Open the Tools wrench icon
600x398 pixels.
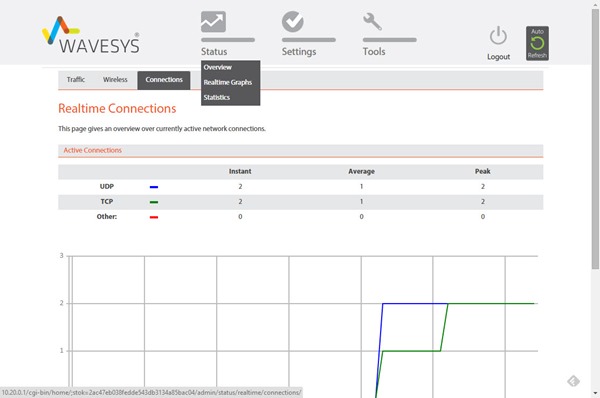(372, 21)
